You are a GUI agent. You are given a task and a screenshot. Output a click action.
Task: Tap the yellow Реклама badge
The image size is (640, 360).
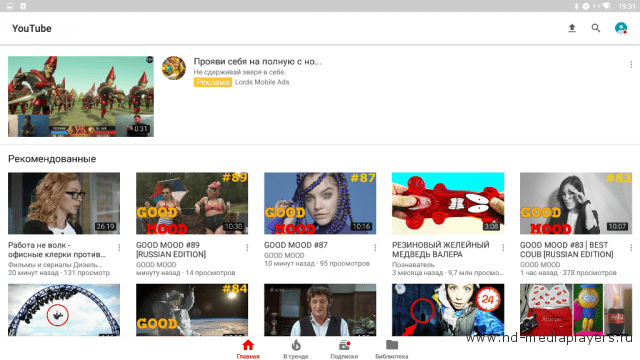(213, 82)
